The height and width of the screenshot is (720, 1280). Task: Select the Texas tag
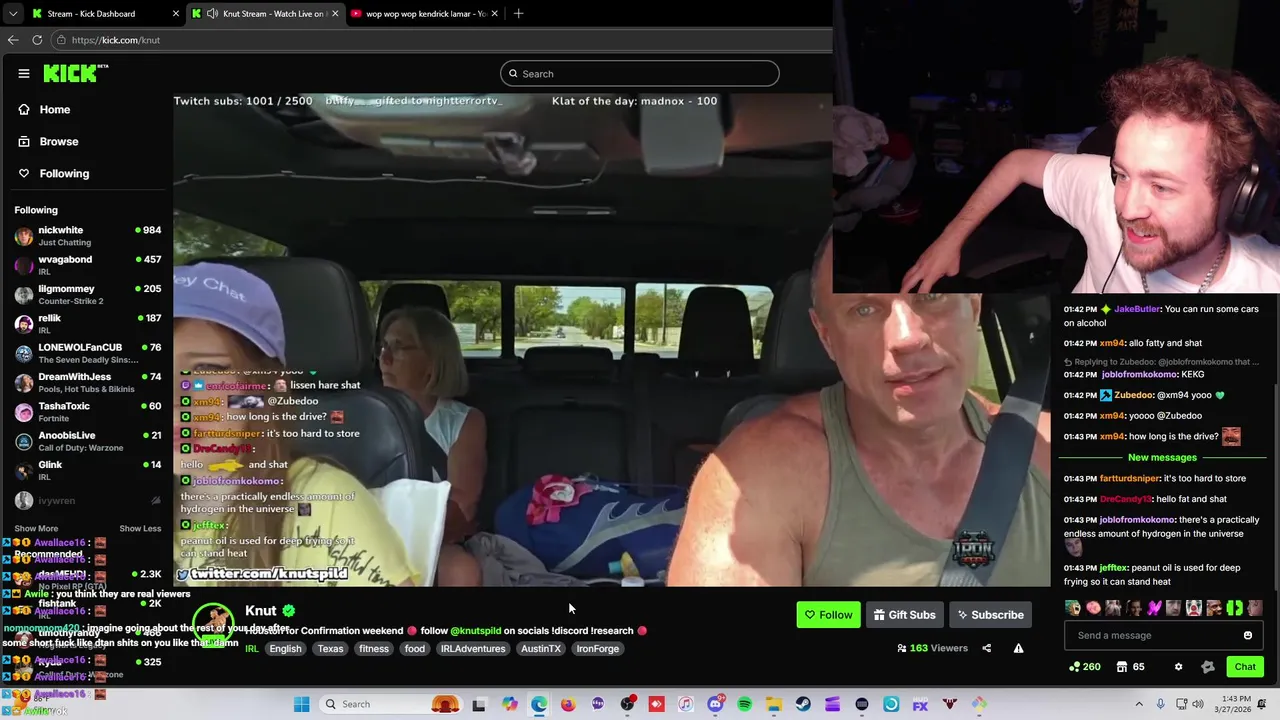330,649
